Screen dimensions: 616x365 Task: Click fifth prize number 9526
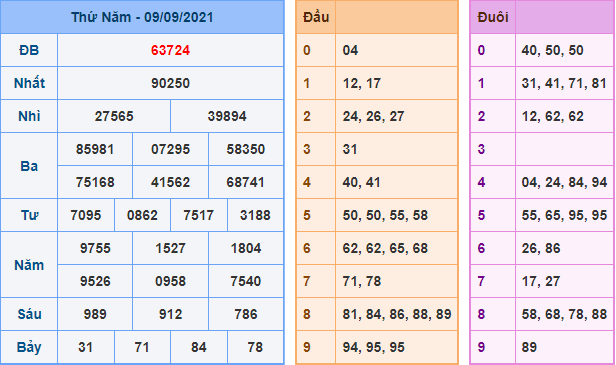[x=95, y=281]
